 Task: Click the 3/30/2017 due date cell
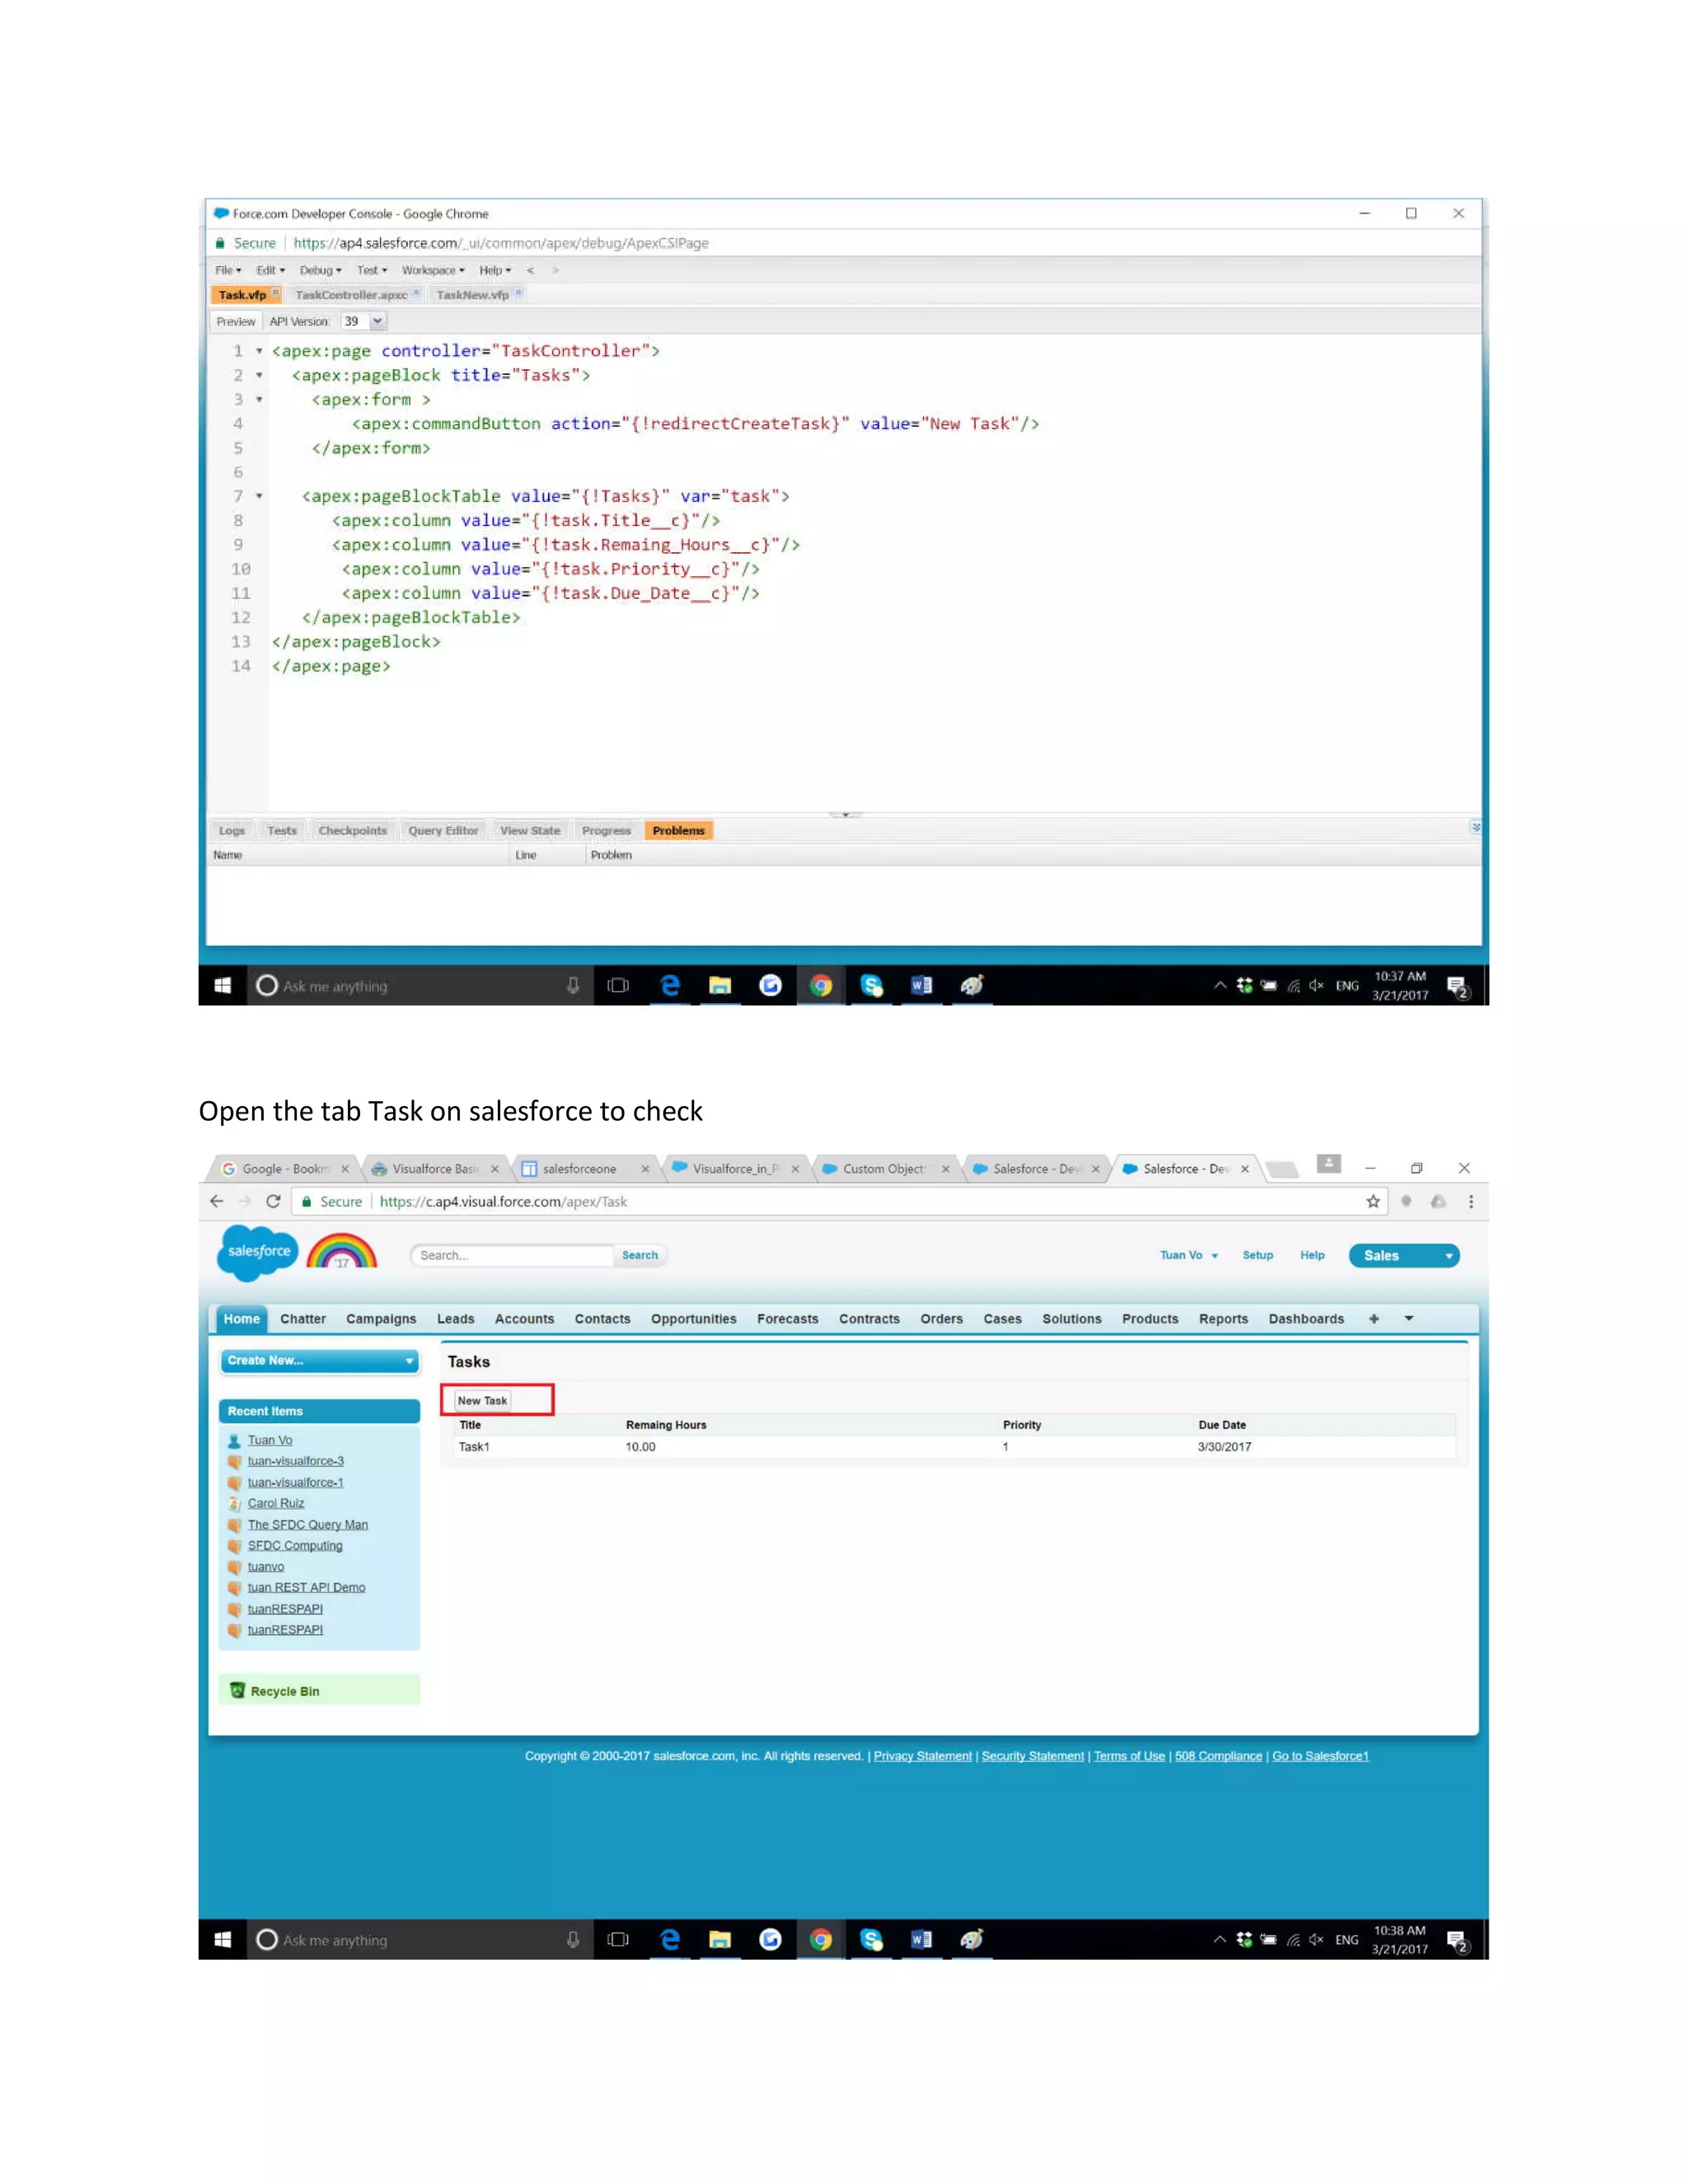[x=1224, y=1447]
